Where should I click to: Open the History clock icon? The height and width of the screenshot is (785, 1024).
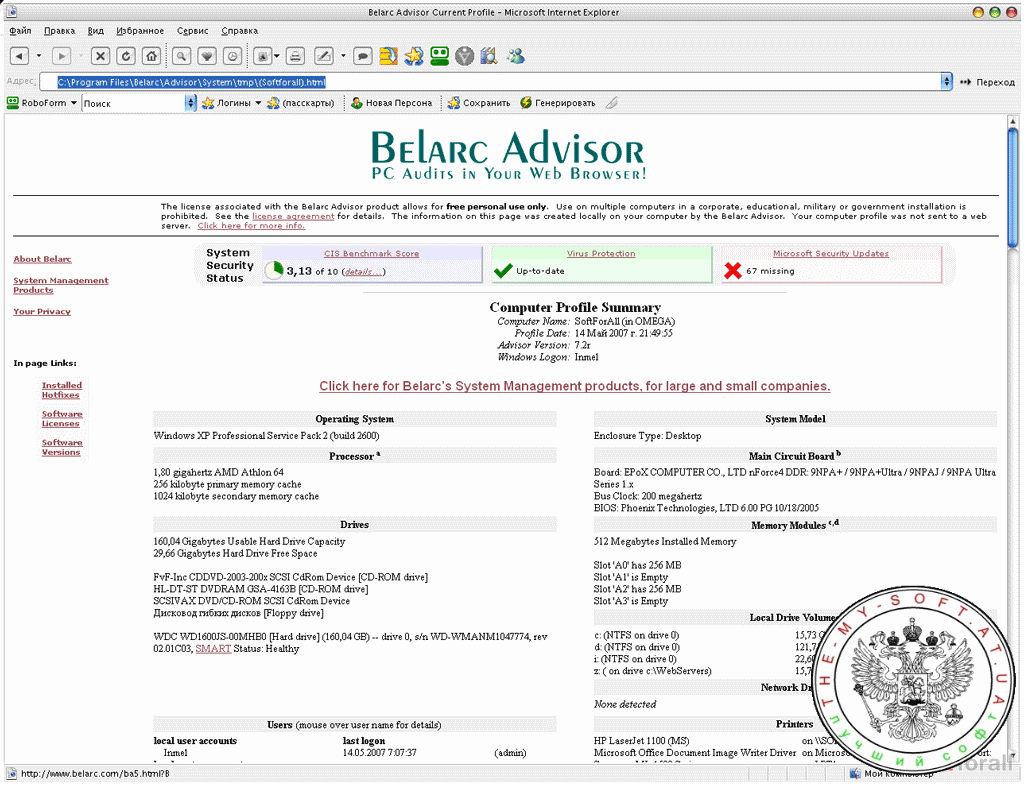pyautogui.click(x=232, y=56)
